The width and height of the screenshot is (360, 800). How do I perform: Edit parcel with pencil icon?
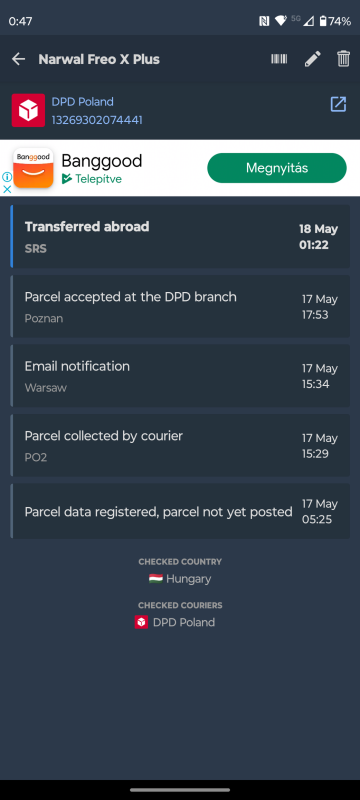(313, 59)
